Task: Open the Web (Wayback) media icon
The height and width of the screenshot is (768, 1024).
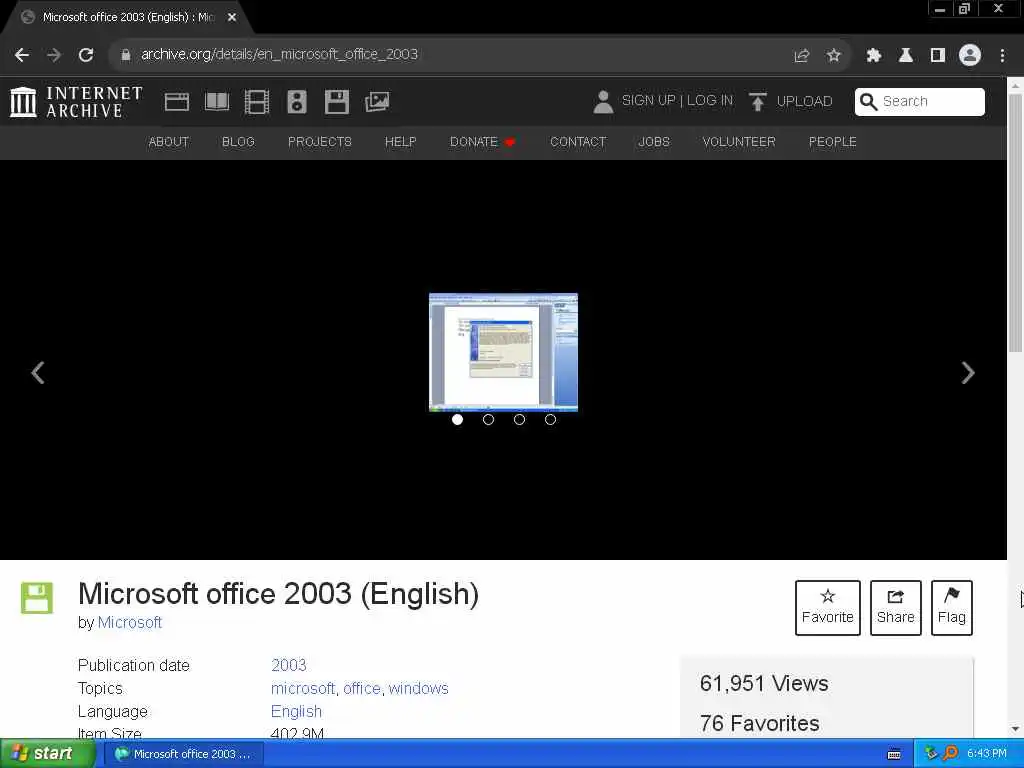Action: [x=176, y=102]
